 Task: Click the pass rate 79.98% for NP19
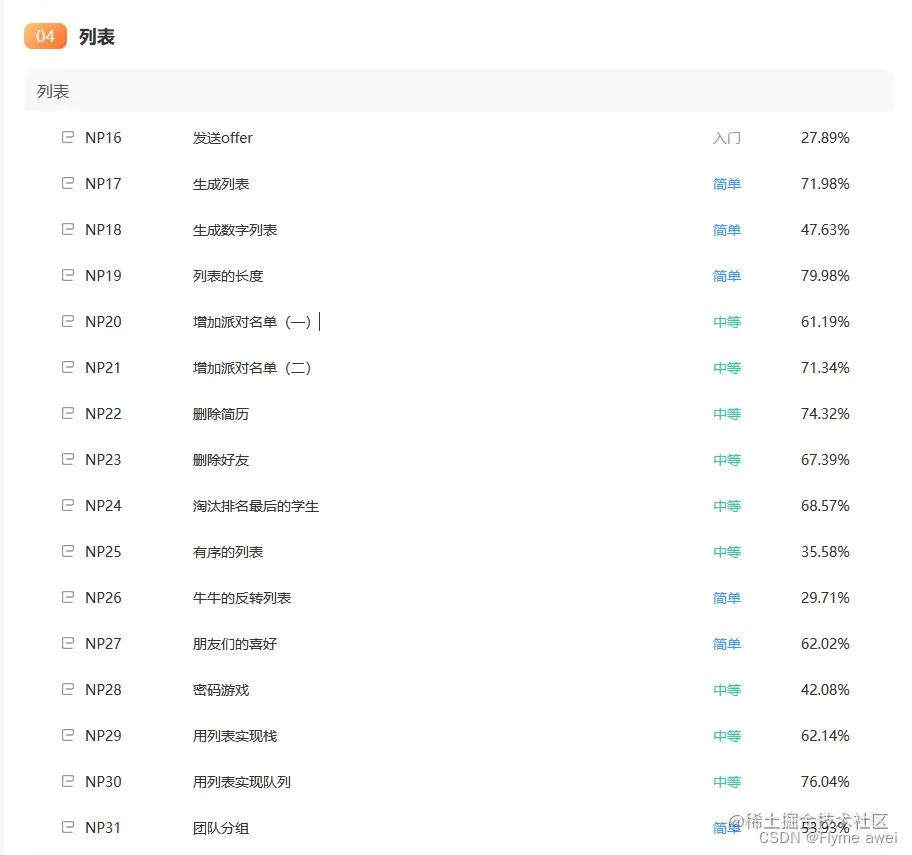click(x=825, y=275)
